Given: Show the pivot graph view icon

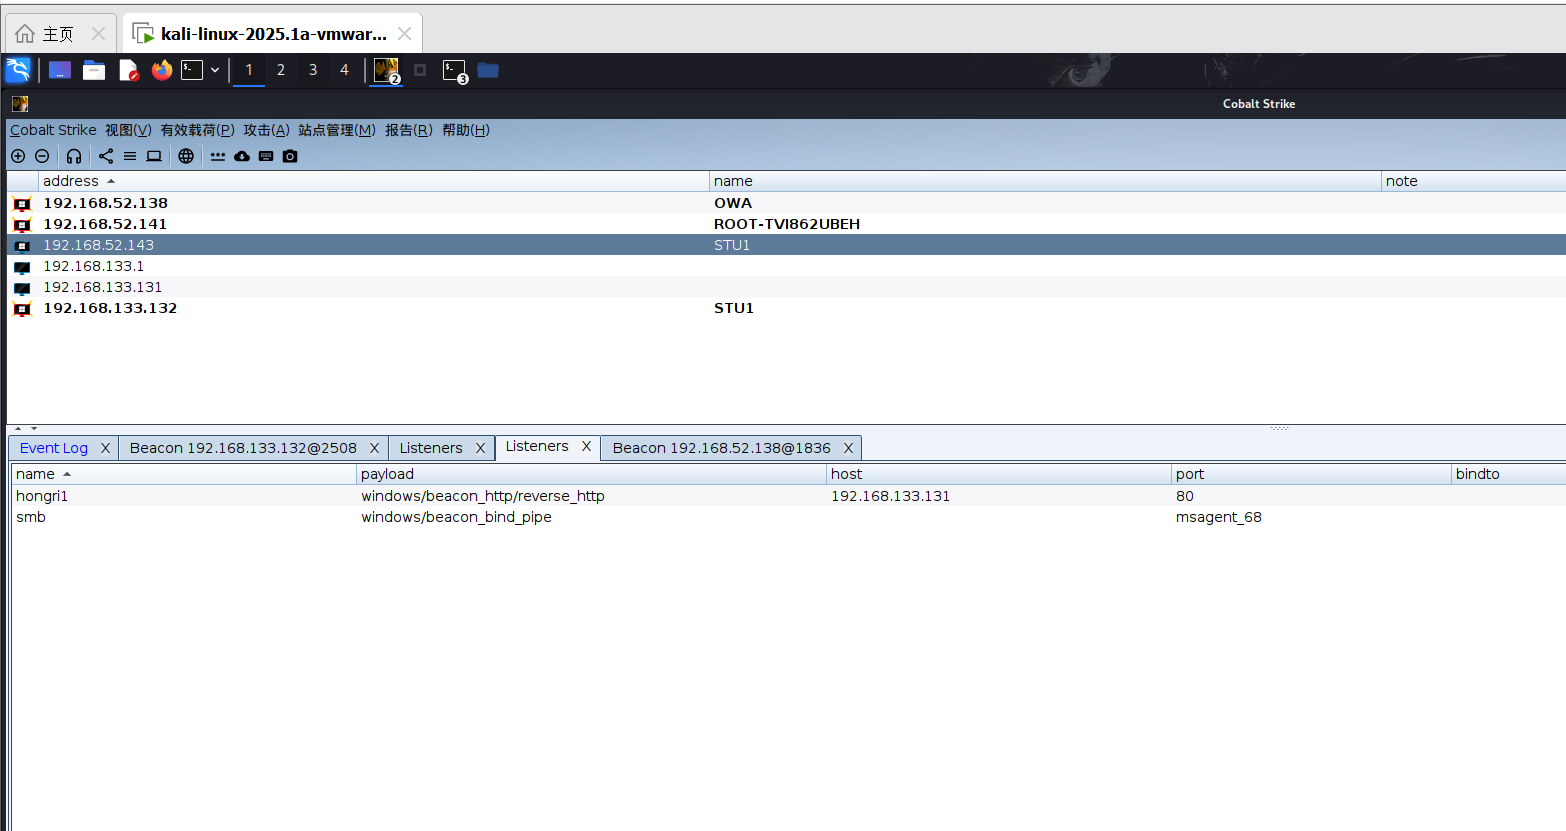Looking at the screenshot, I should point(106,156).
